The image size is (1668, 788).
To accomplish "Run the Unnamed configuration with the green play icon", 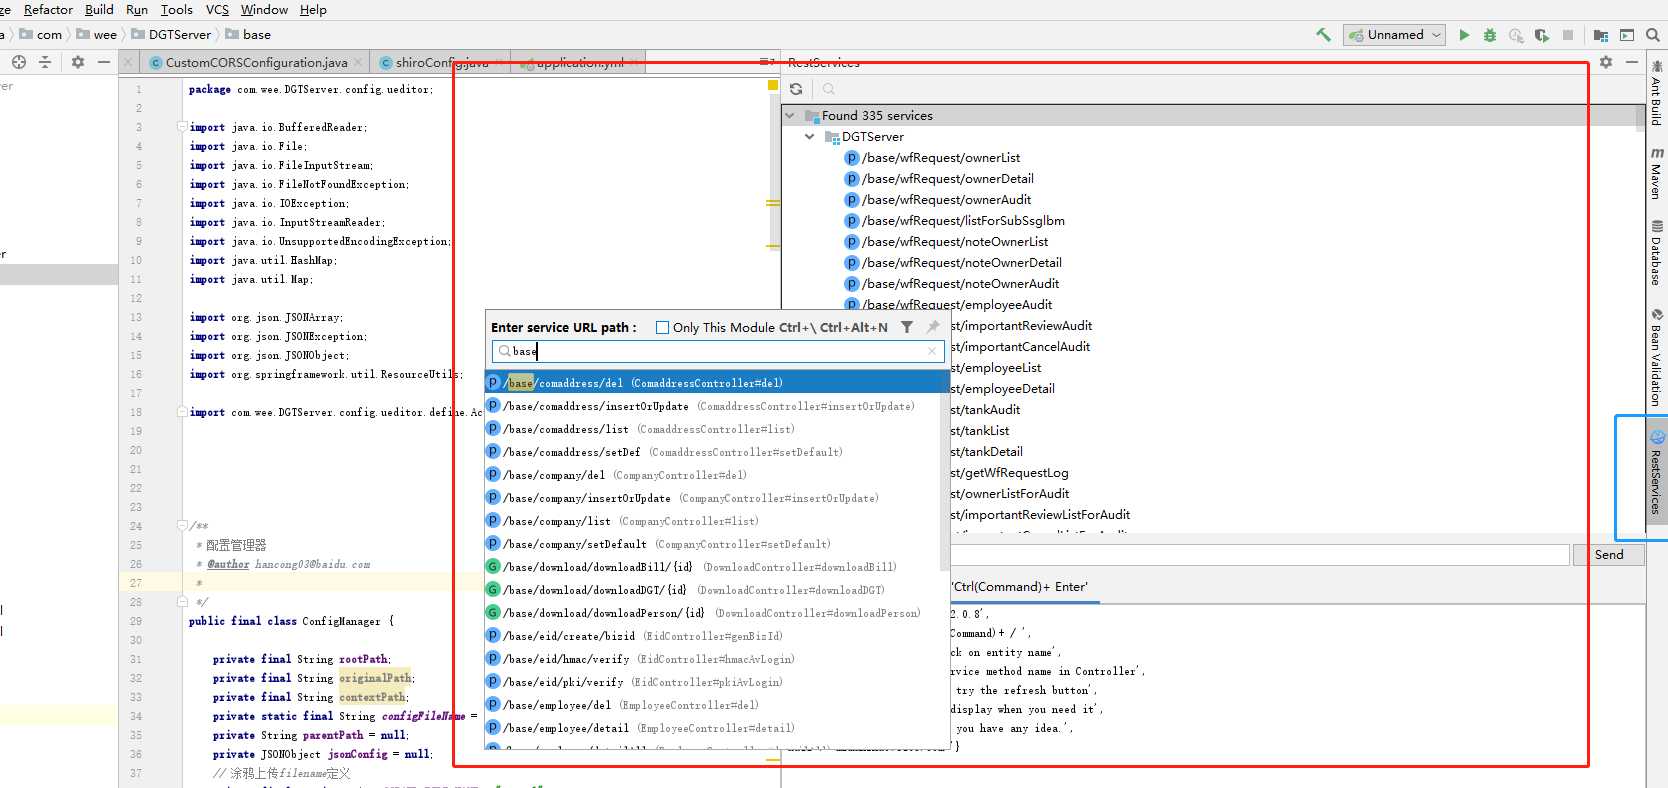I will 1464,35.
